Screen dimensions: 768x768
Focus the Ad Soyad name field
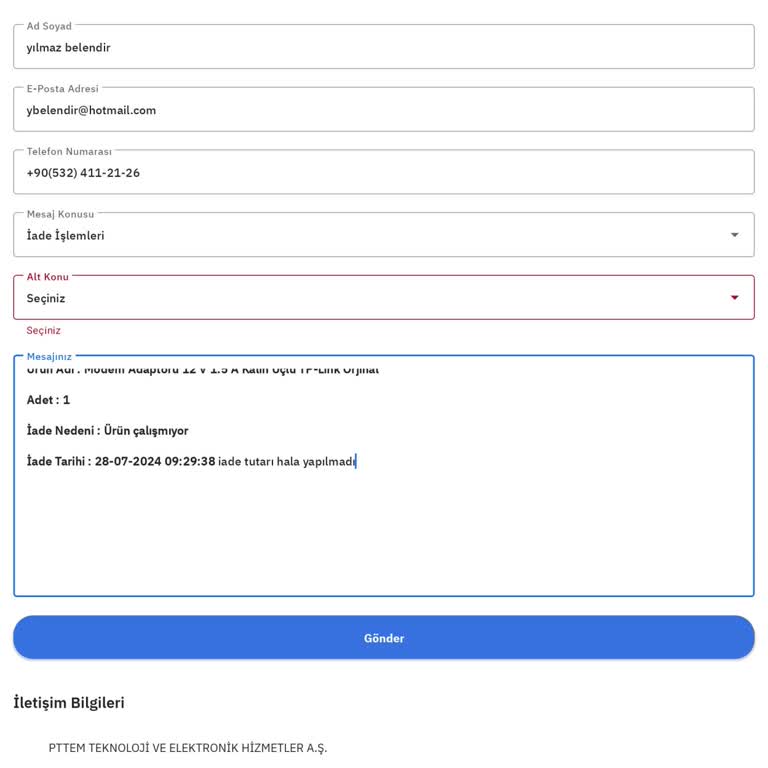tap(383, 47)
